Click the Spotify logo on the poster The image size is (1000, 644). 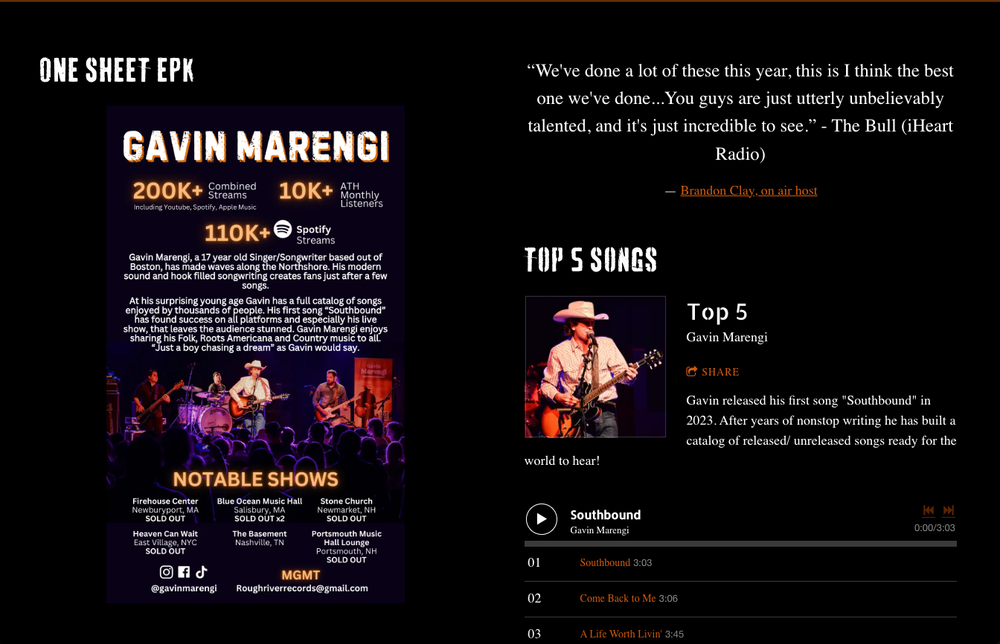[283, 229]
